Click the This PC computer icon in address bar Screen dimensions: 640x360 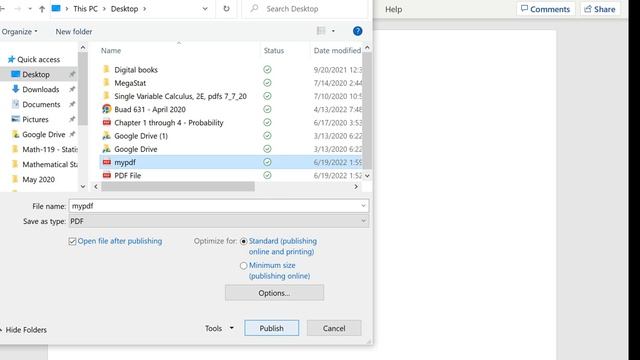coord(56,9)
